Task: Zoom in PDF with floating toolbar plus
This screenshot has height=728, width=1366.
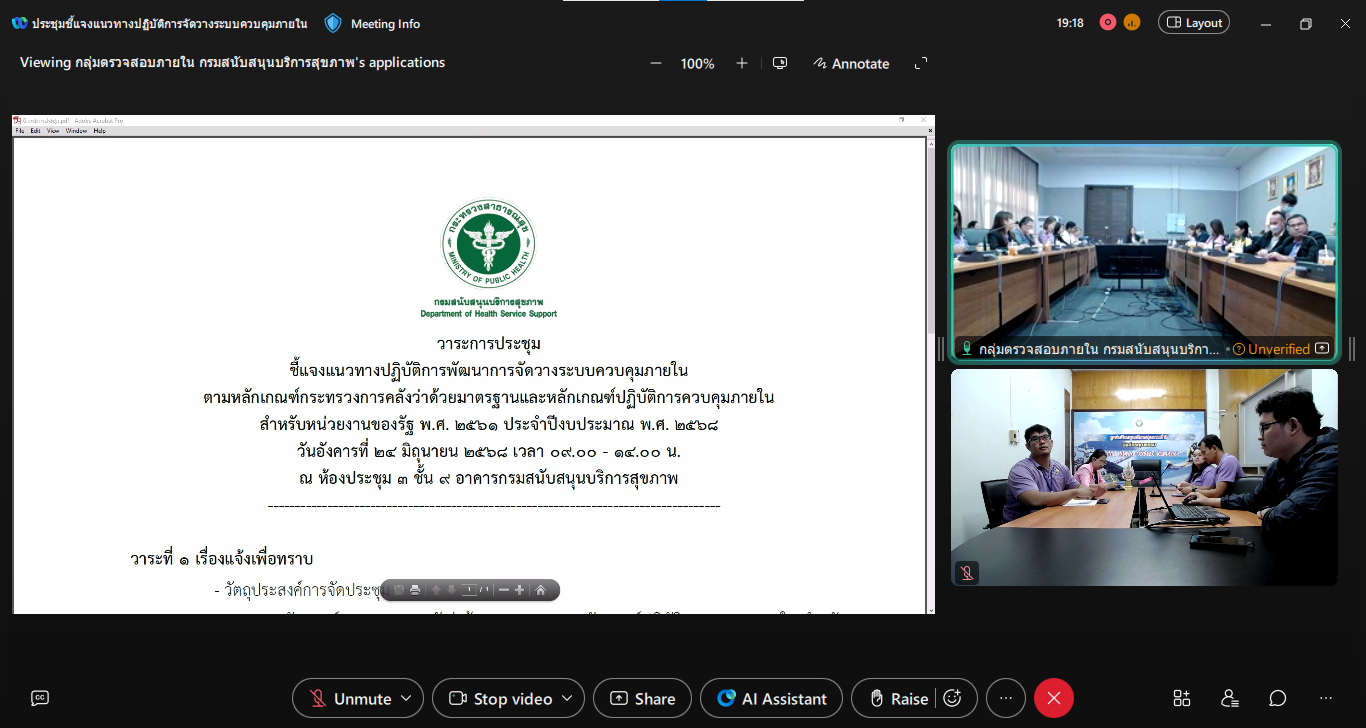Action: pyautogui.click(x=520, y=590)
